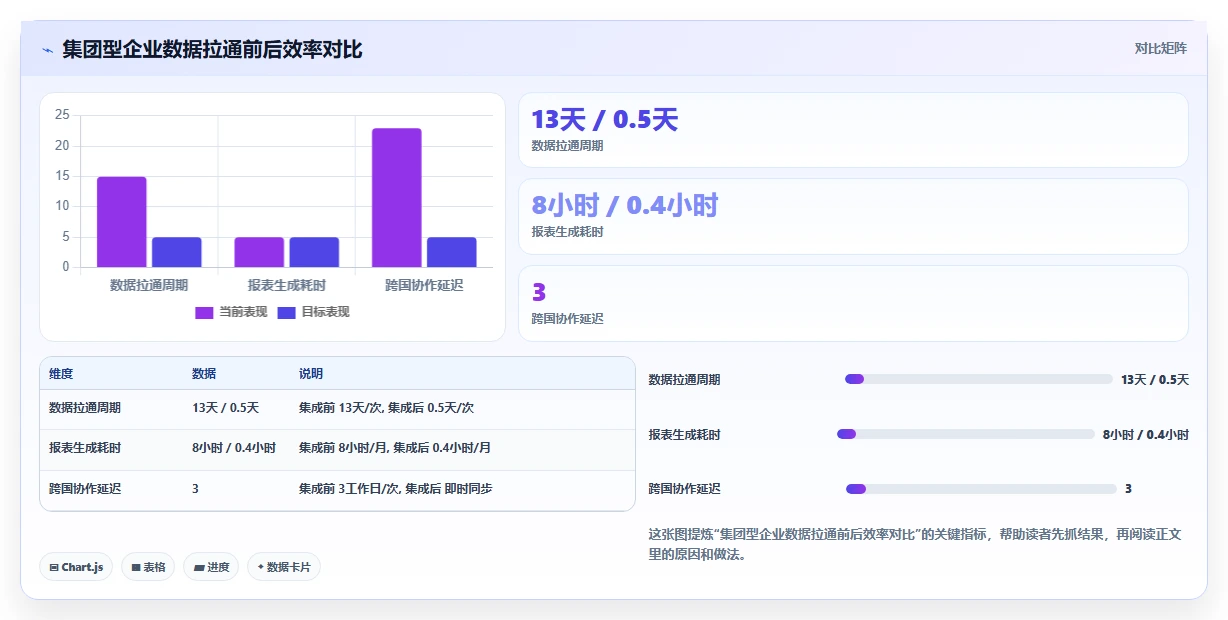1228x620 pixels.
Task: Click the 报表生成耗时 chart axis label
Action: click(287, 285)
